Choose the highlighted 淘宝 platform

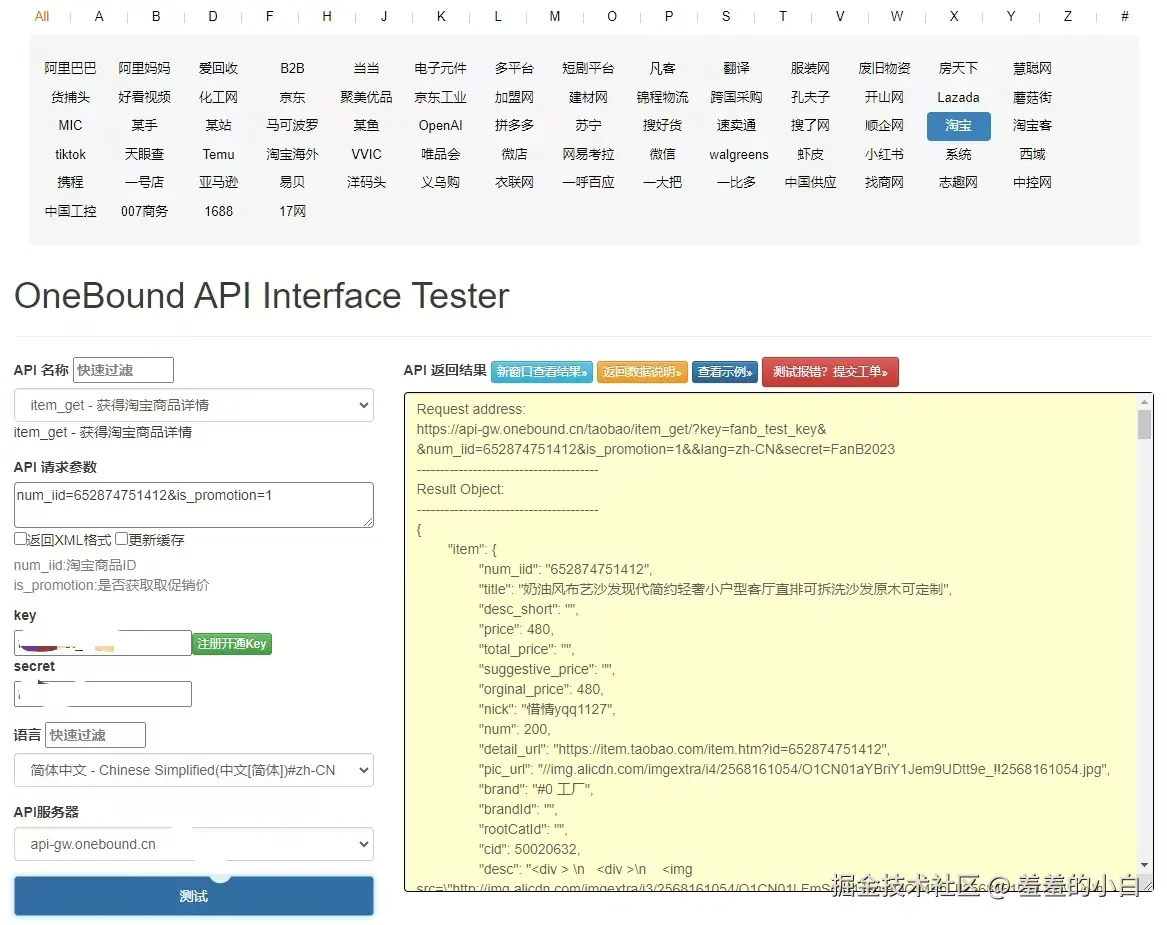click(x=959, y=126)
